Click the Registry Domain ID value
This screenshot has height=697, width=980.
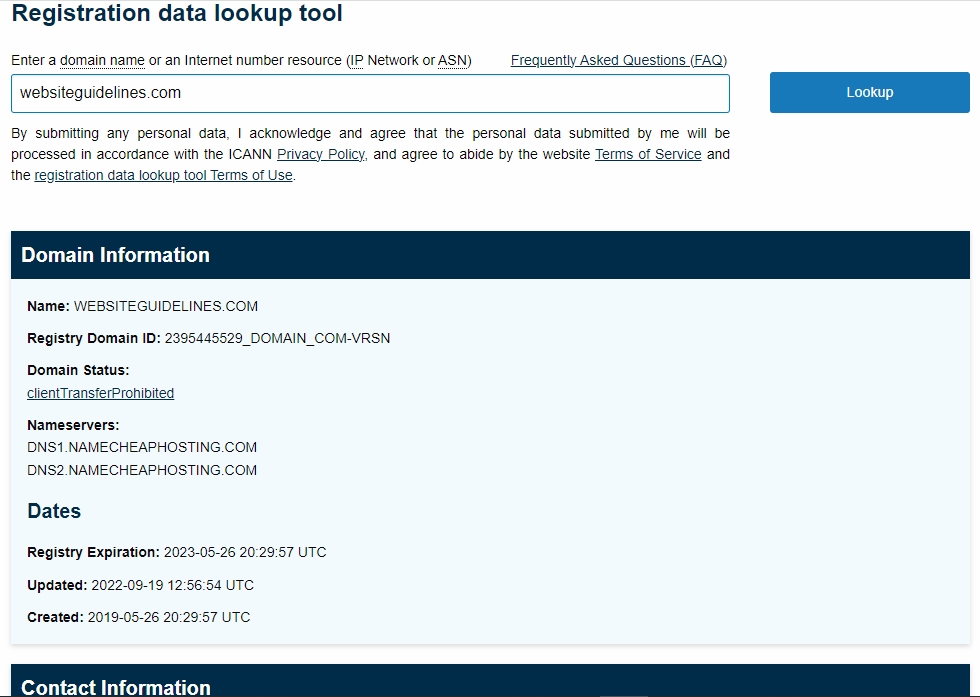point(277,338)
